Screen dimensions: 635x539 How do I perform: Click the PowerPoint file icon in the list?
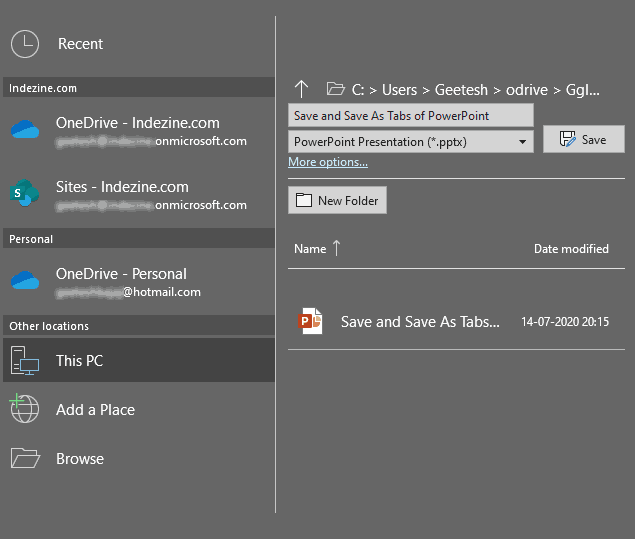[311, 322]
